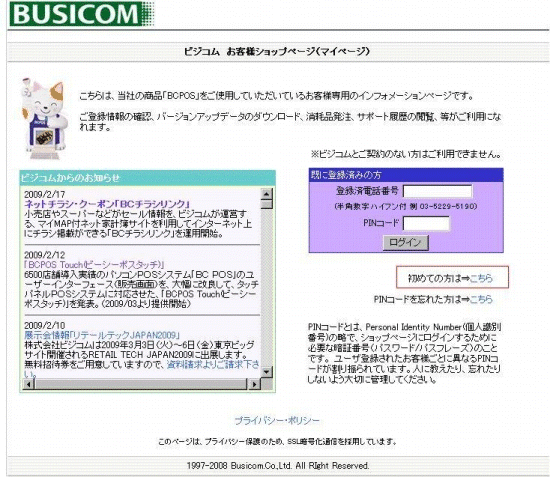Open 展示会情報 リテールテックJAPAN2009 link
The image size is (550, 477).
coord(102,335)
